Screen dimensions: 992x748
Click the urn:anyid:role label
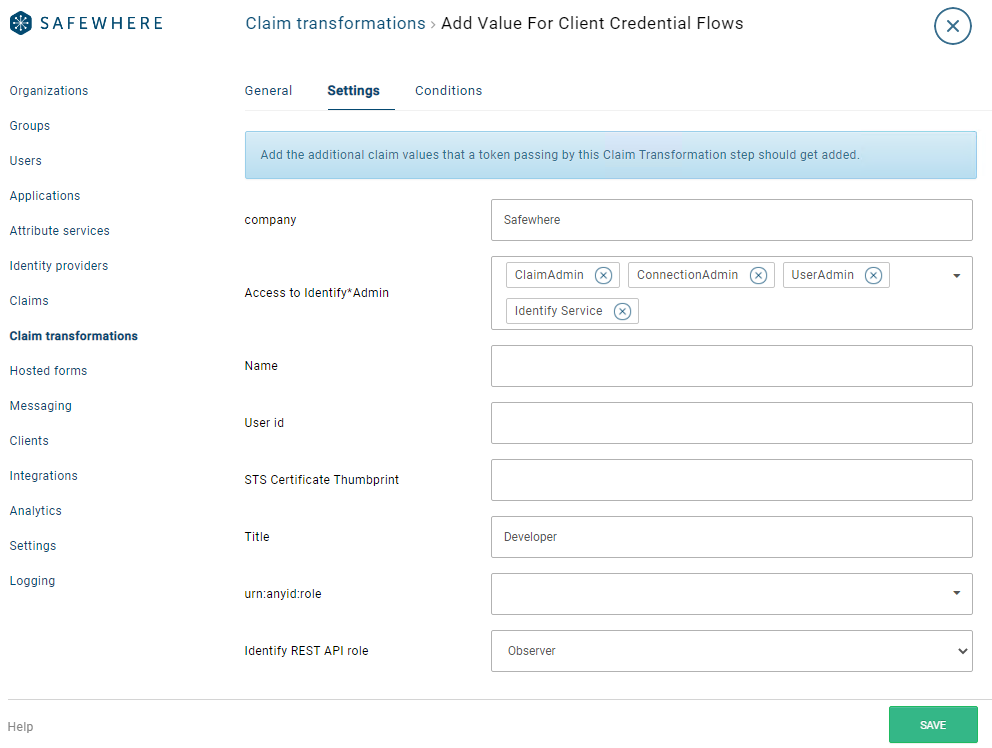coord(283,594)
